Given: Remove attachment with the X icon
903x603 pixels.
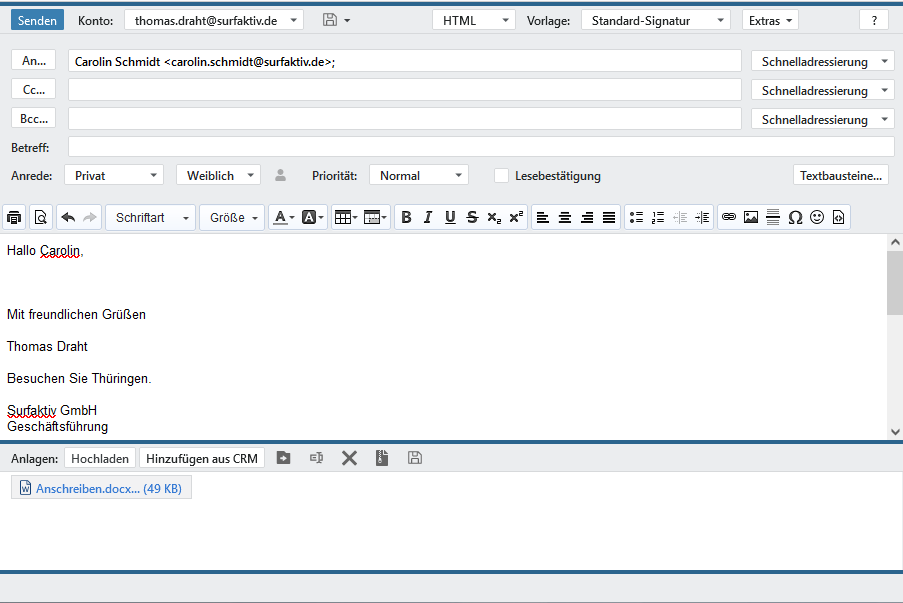Looking at the screenshot, I should (x=349, y=458).
